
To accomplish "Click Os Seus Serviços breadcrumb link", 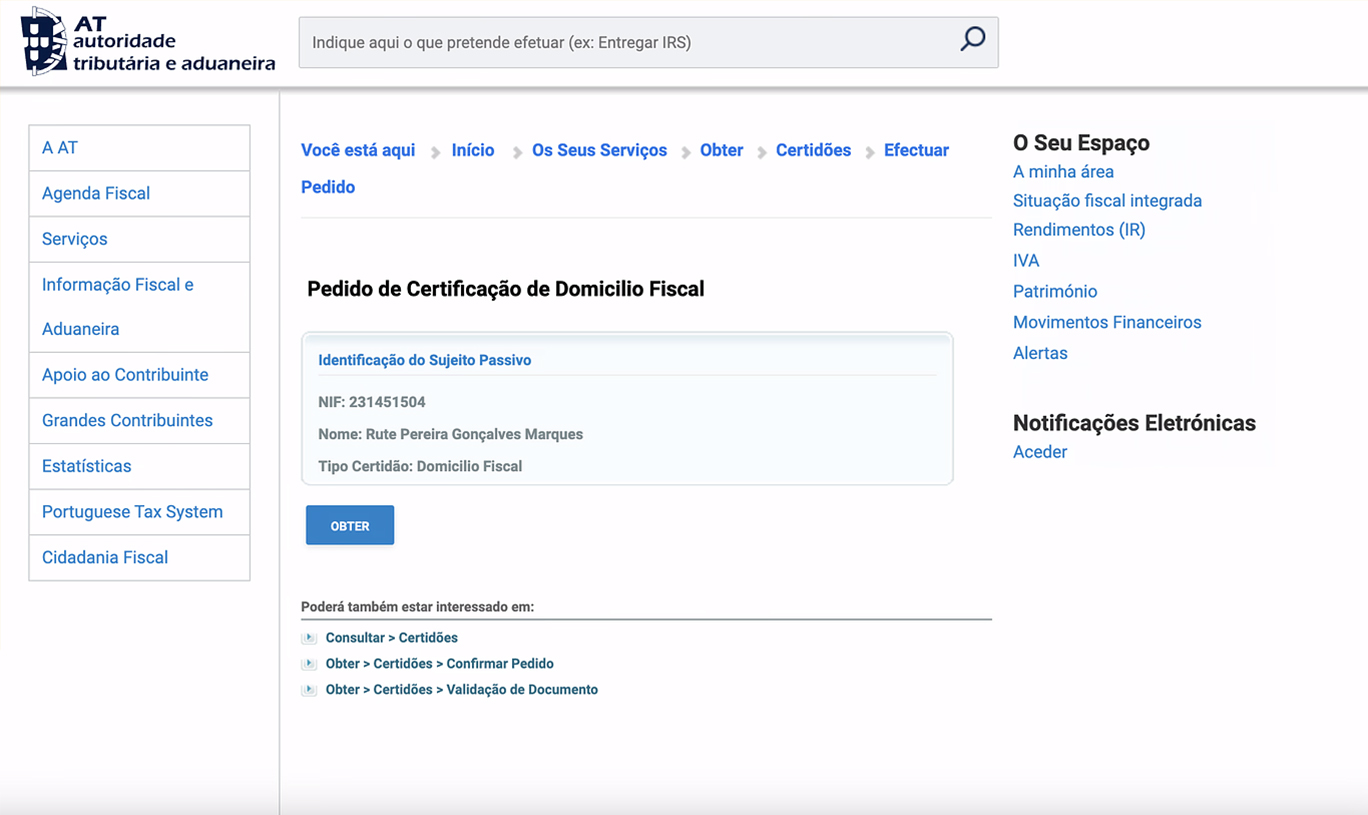I will (599, 151).
